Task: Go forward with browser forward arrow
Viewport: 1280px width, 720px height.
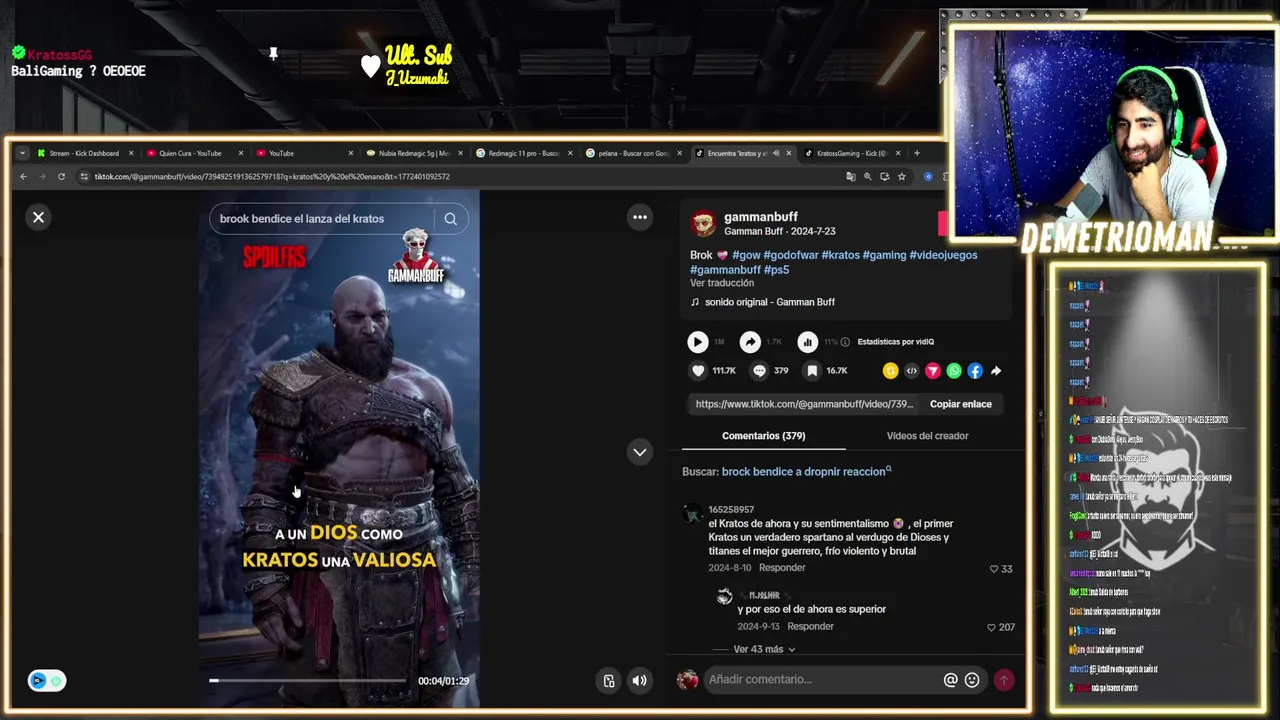Action: [x=42, y=177]
